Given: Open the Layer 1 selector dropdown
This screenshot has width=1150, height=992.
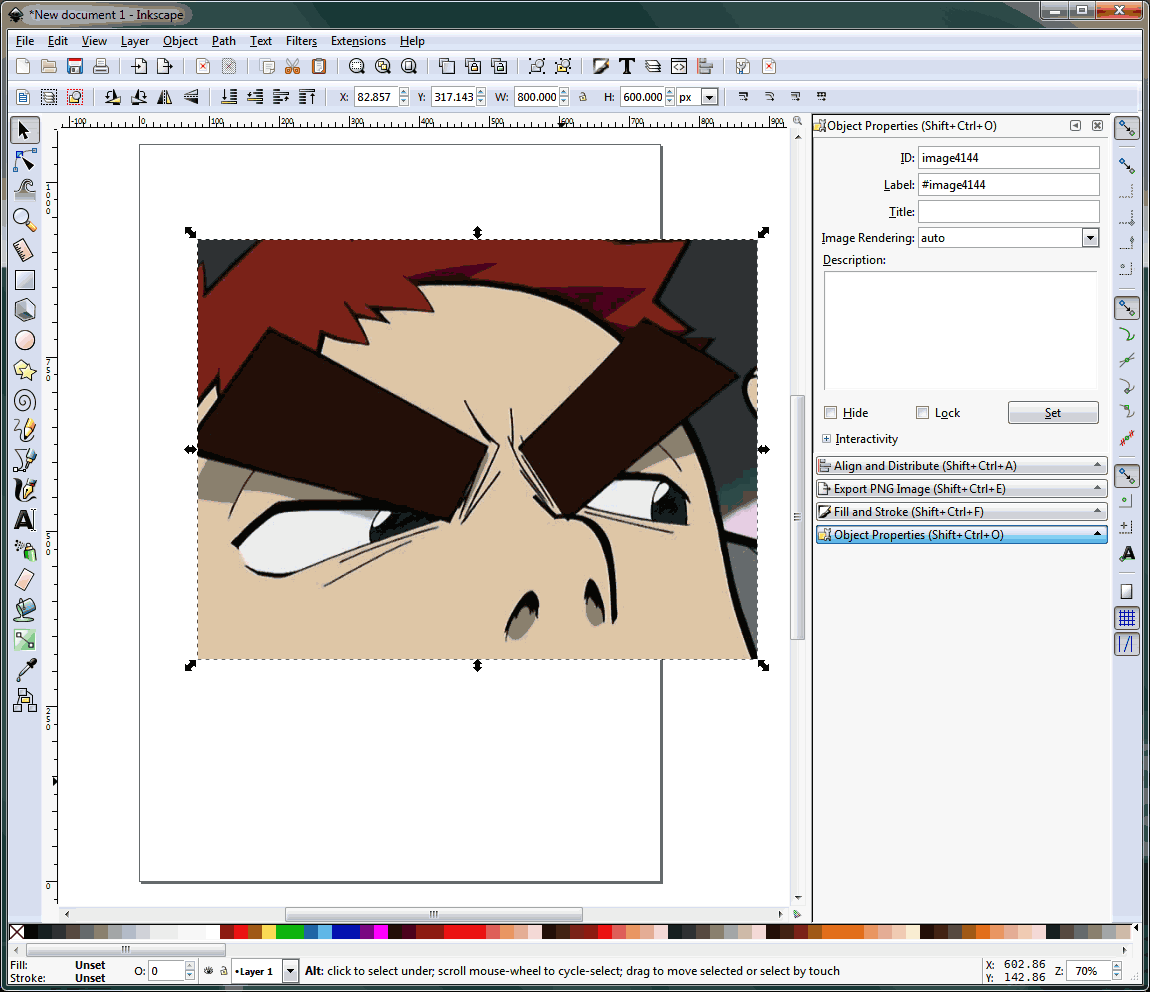Looking at the screenshot, I should pos(290,971).
